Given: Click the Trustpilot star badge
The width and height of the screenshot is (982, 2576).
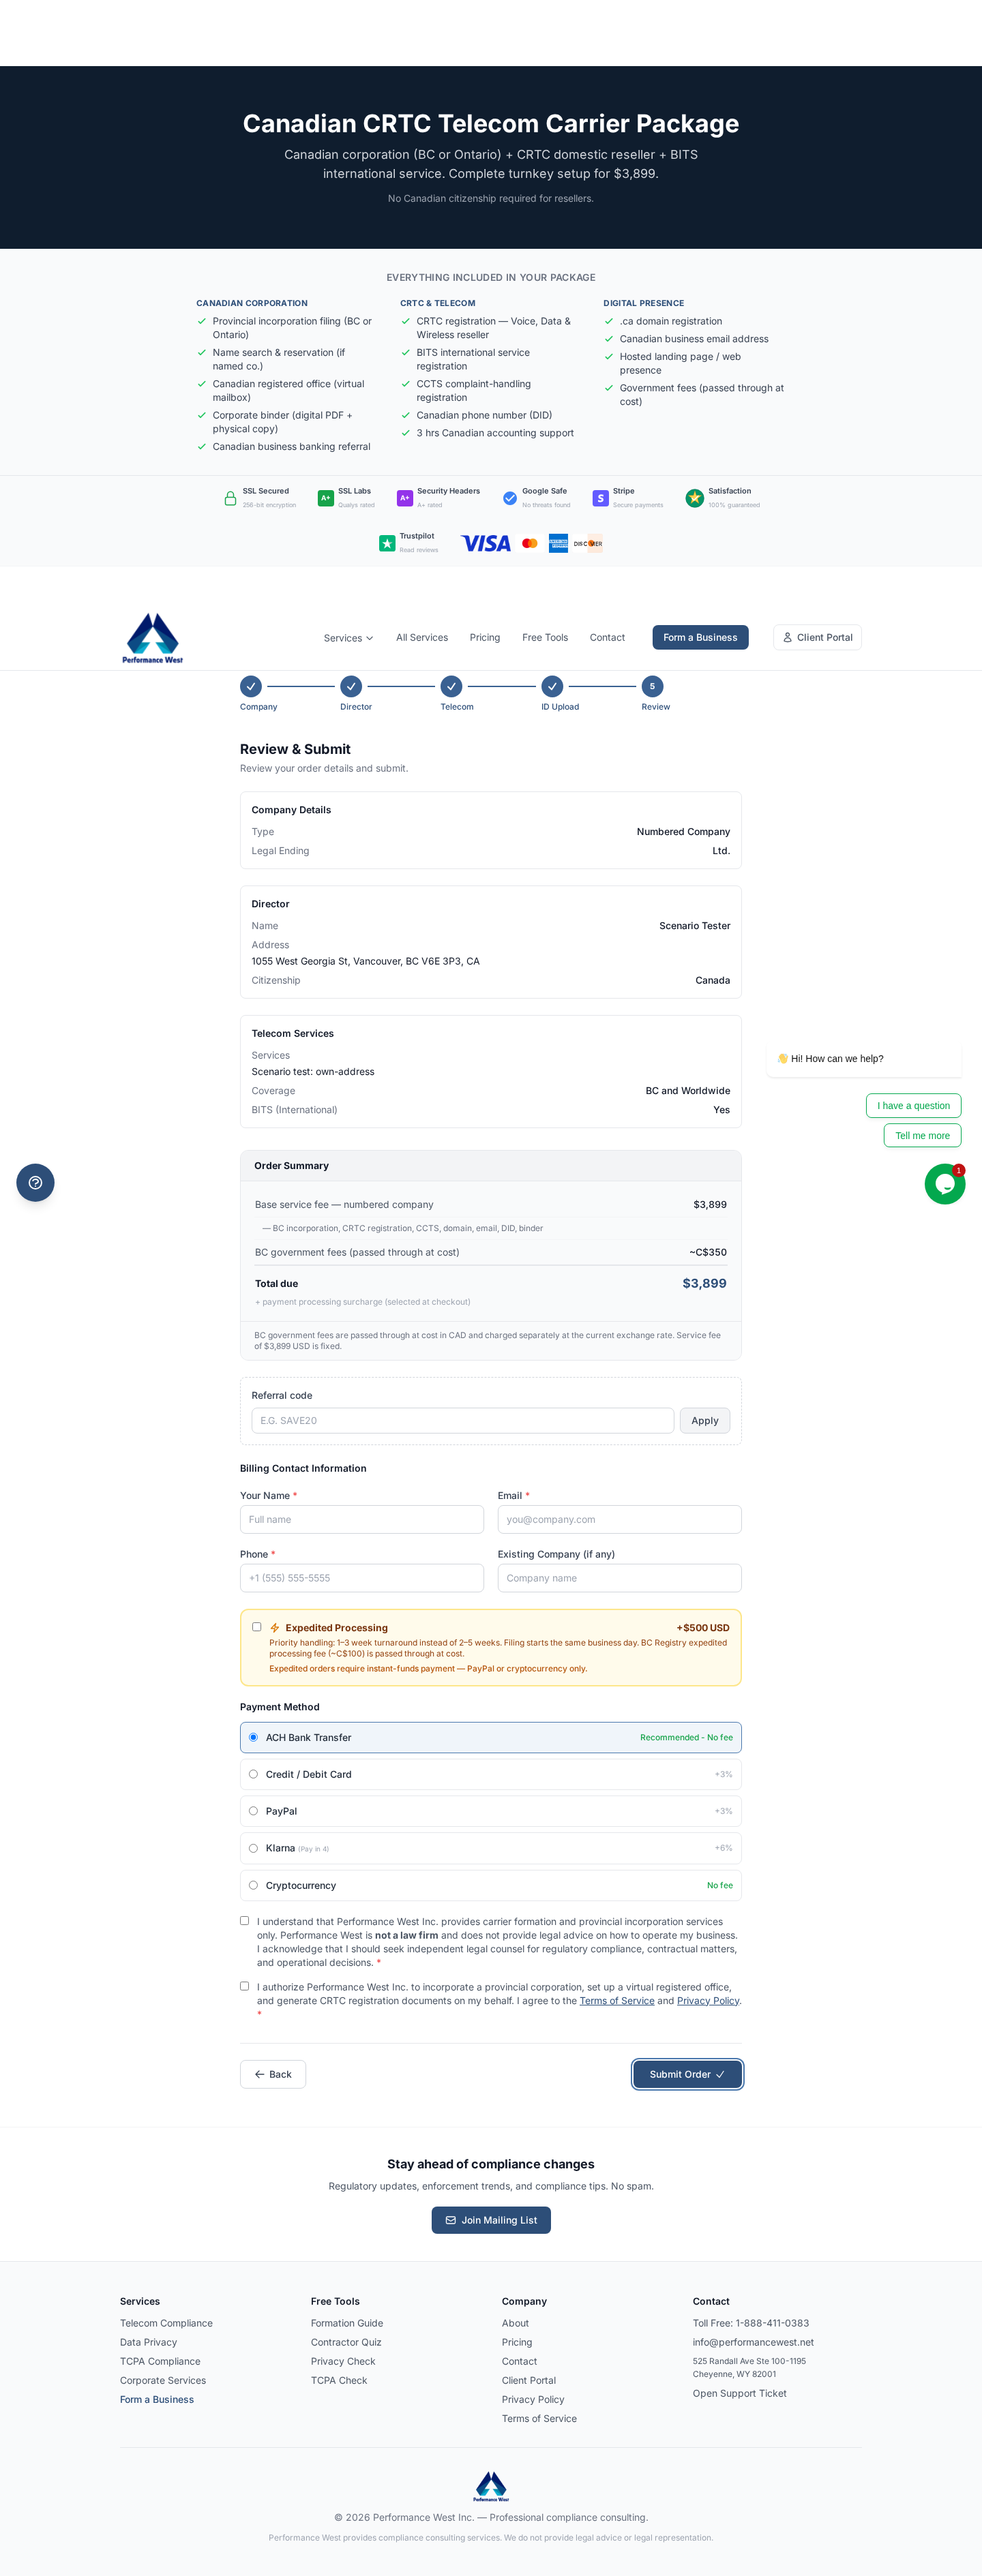Looking at the screenshot, I should [x=387, y=543].
